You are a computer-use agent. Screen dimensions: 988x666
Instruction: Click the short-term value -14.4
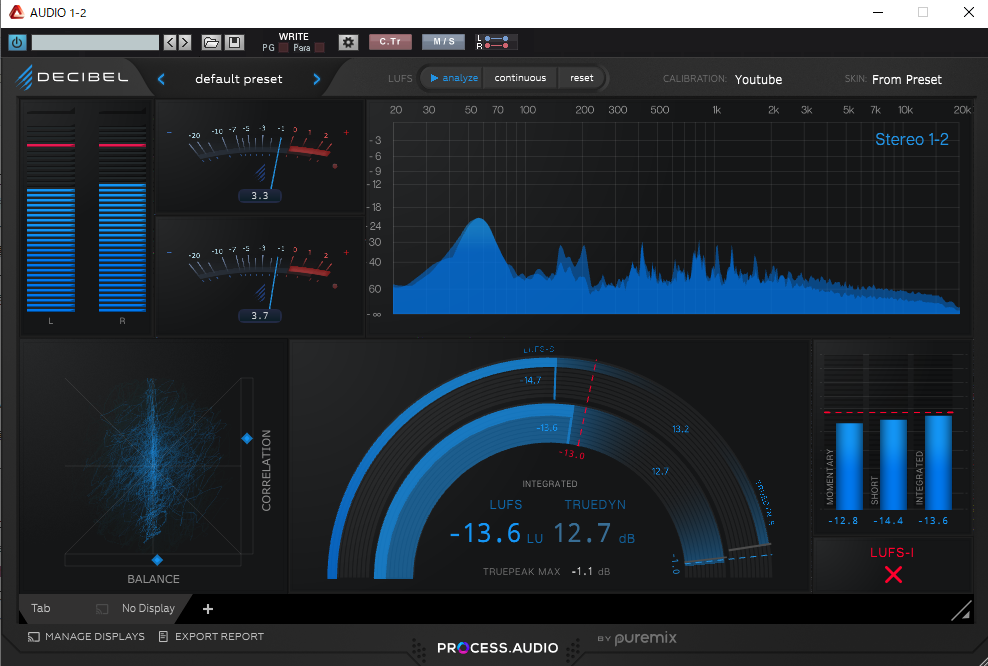tap(888, 521)
